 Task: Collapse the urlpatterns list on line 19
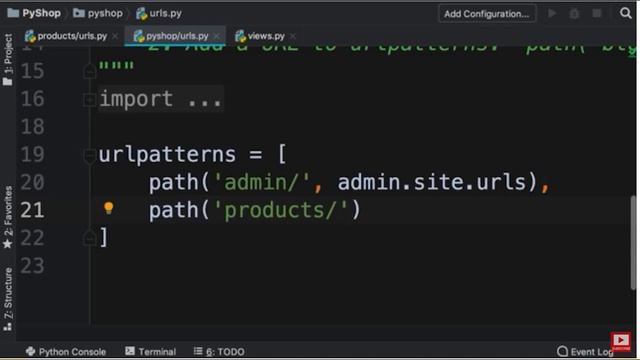(x=89, y=156)
